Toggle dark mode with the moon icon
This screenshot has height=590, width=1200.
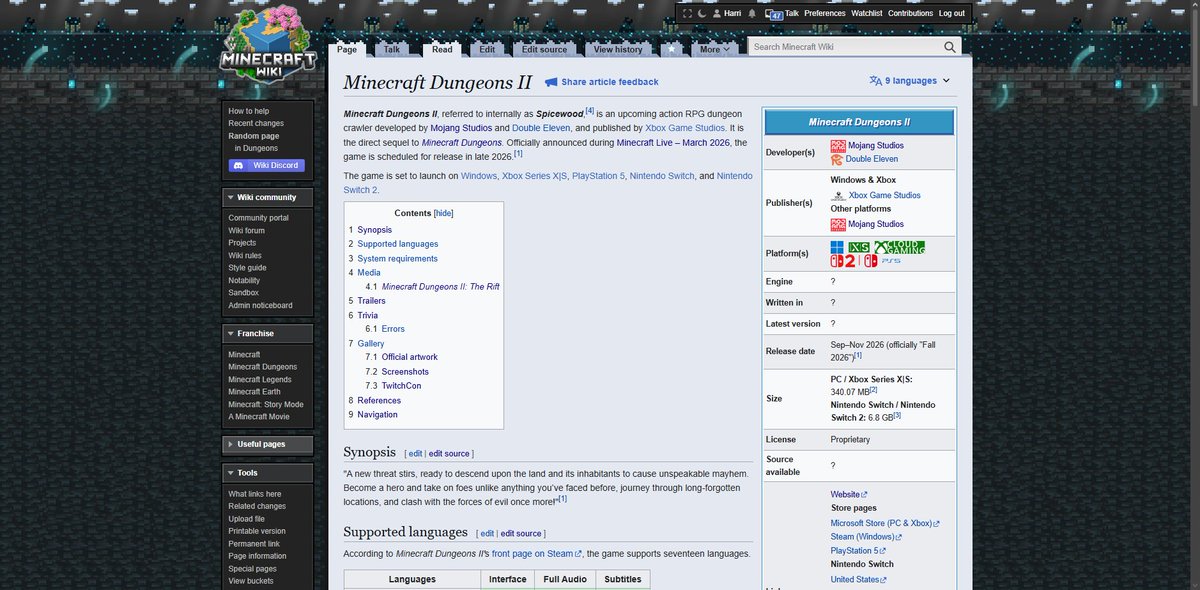702,13
